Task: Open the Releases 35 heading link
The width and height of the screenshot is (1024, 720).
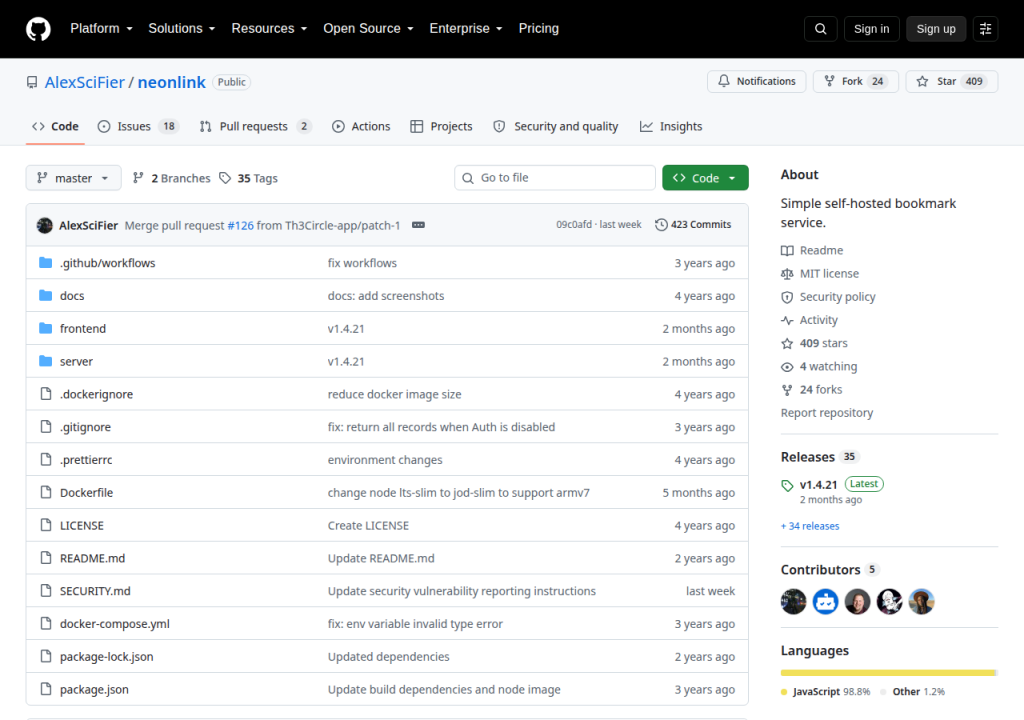Action: coord(820,457)
